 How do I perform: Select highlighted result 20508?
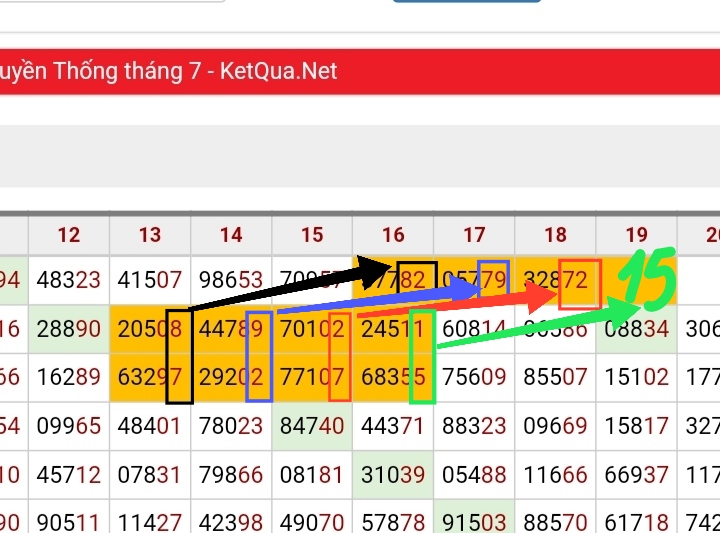click(x=150, y=329)
